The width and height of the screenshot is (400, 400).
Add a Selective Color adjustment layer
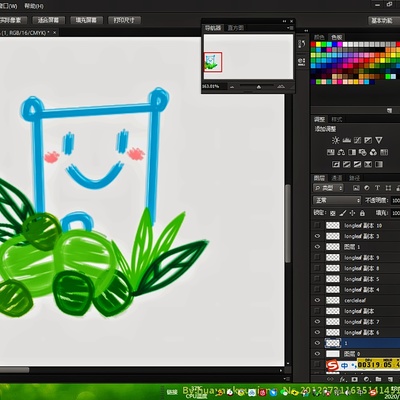tap(368, 164)
